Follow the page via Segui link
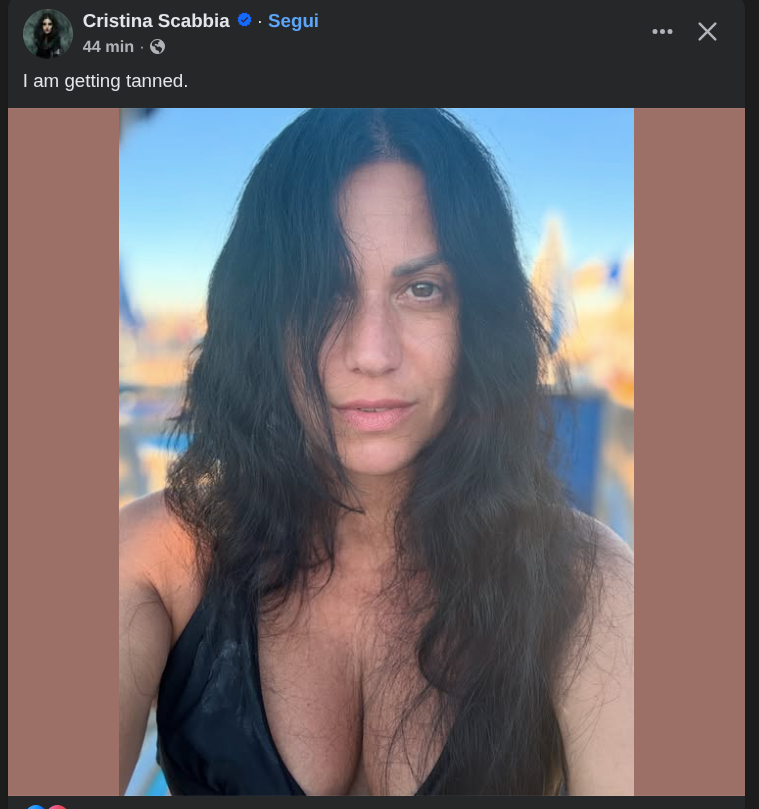This screenshot has height=809, width=759. 293,21
